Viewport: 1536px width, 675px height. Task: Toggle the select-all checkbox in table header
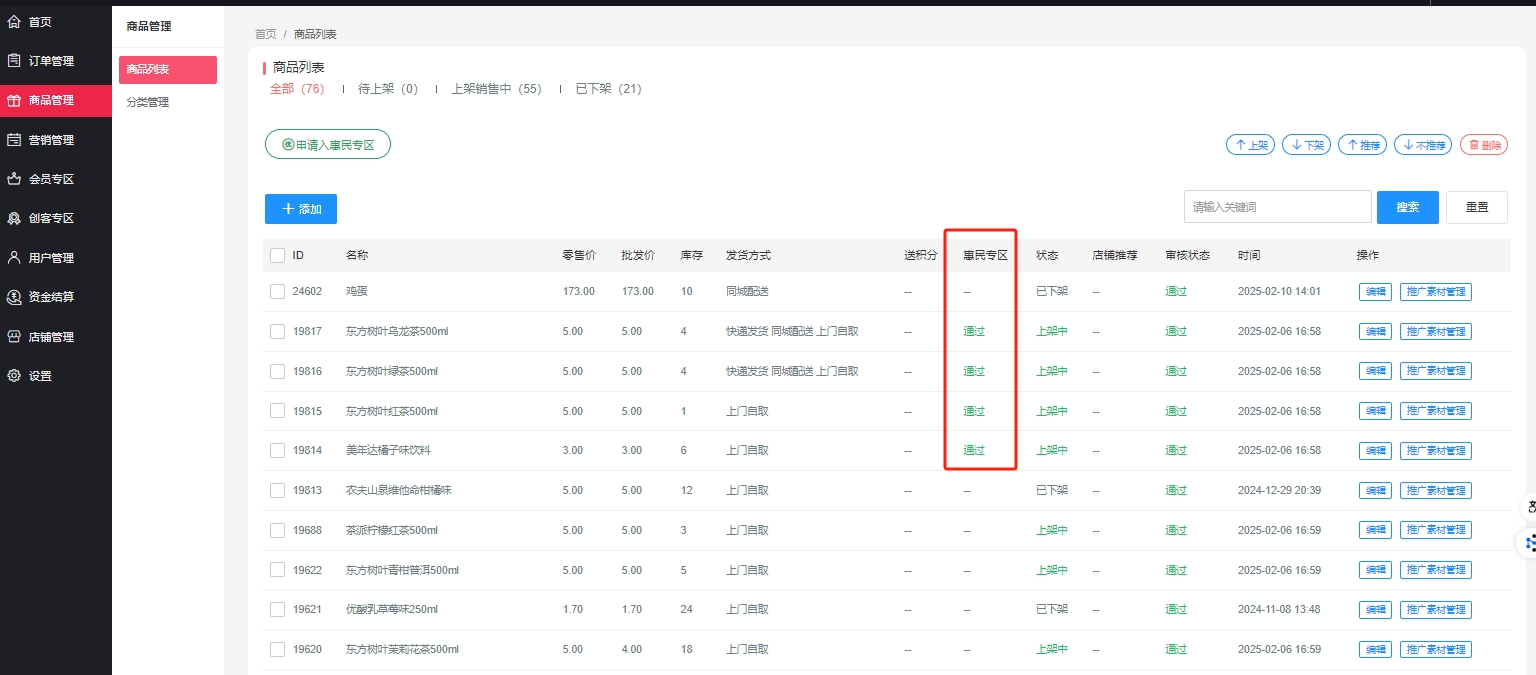pos(277,255)
